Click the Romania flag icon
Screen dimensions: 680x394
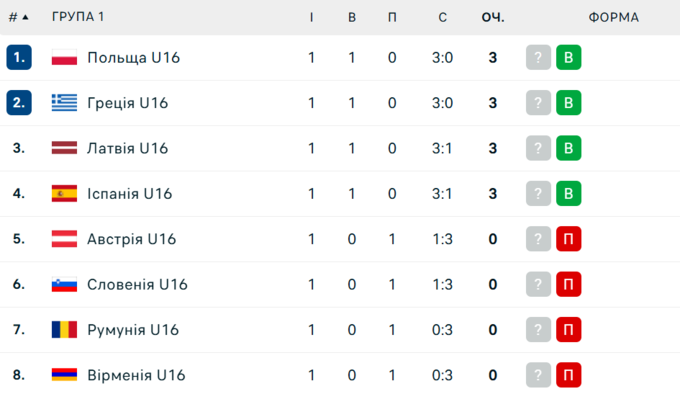64,329
